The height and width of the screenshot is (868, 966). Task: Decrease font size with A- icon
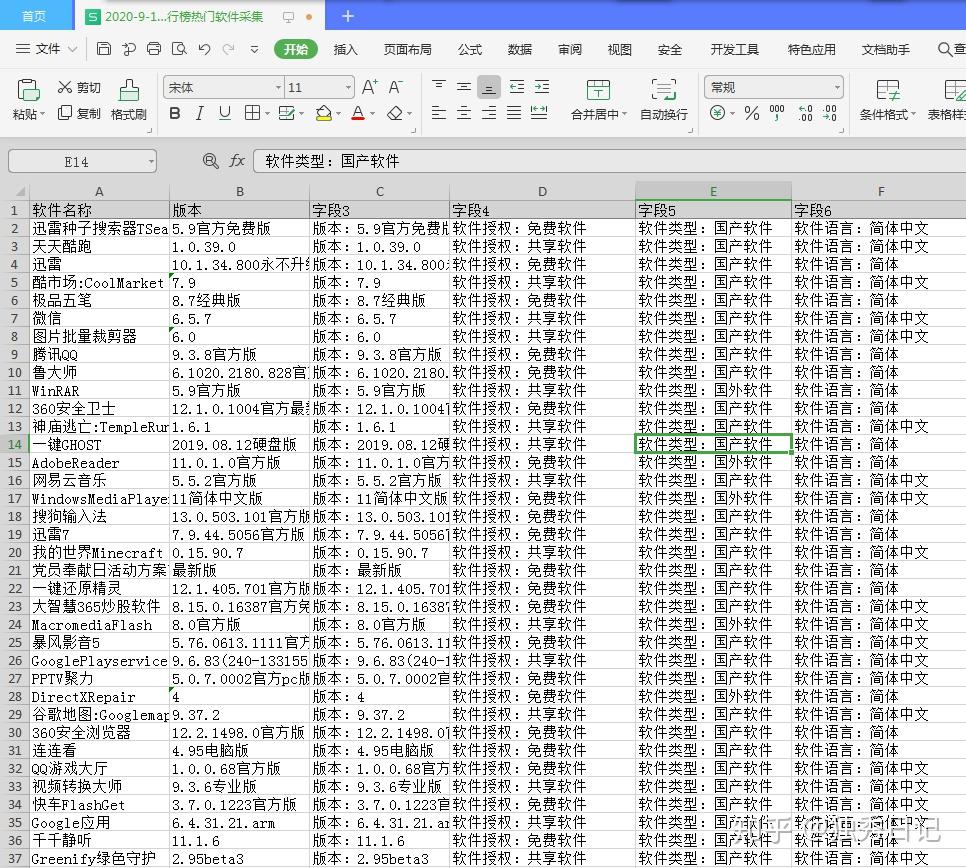coord(396,87)
